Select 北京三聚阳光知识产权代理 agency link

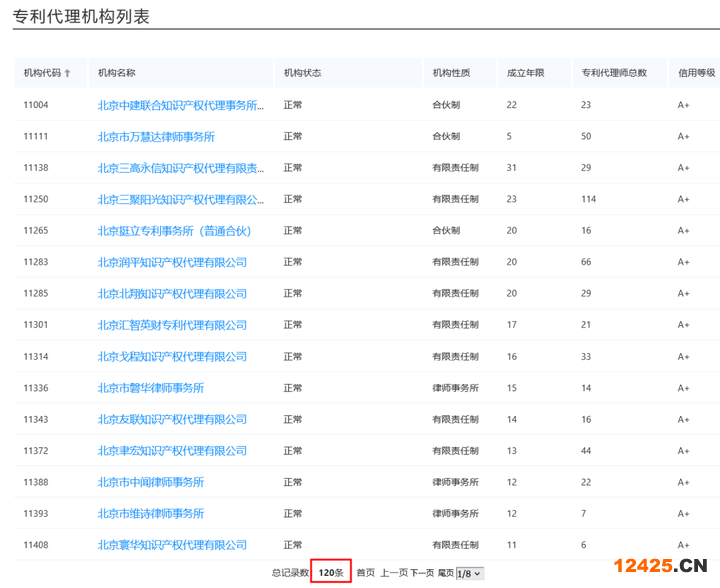tap(181, 200)
